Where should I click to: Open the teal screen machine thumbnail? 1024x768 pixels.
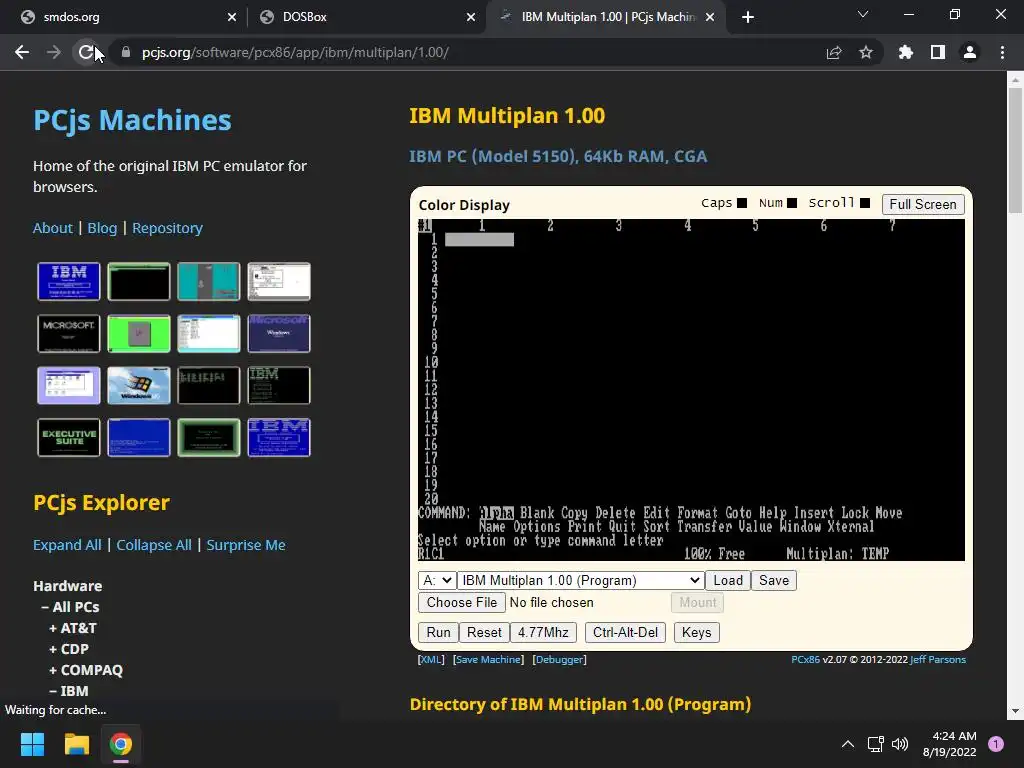209,281
